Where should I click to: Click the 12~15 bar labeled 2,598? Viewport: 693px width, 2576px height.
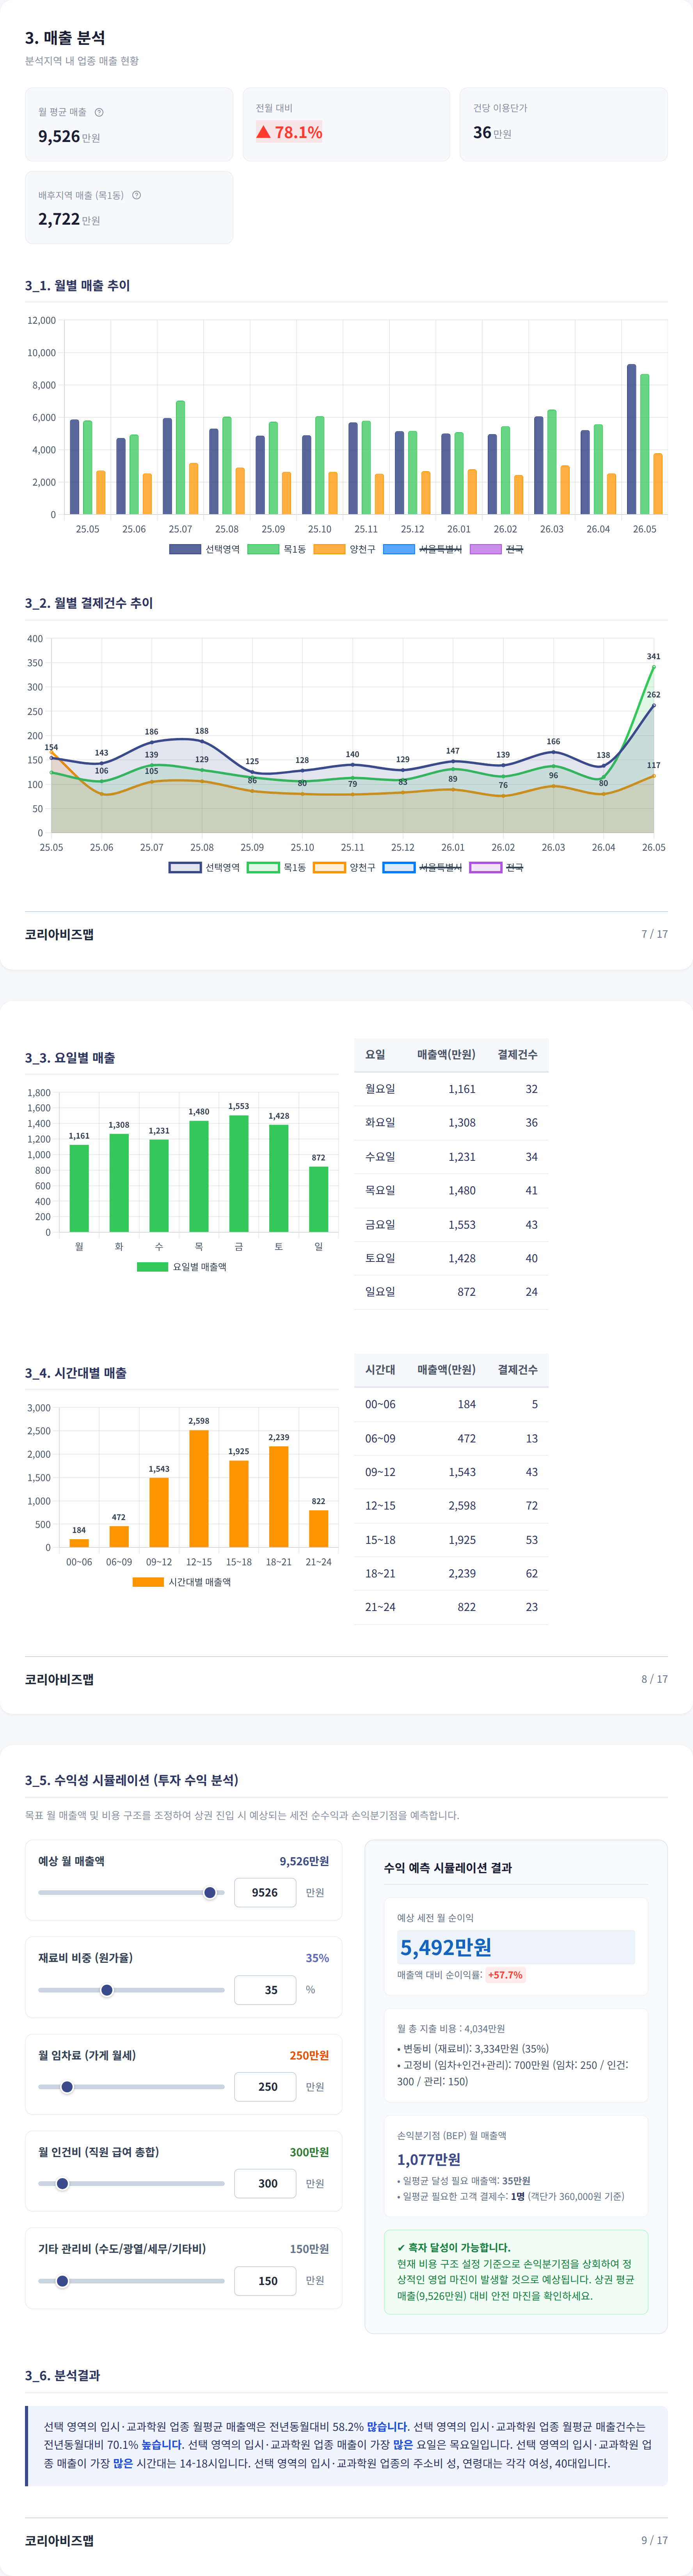[x=199, y=1488]
